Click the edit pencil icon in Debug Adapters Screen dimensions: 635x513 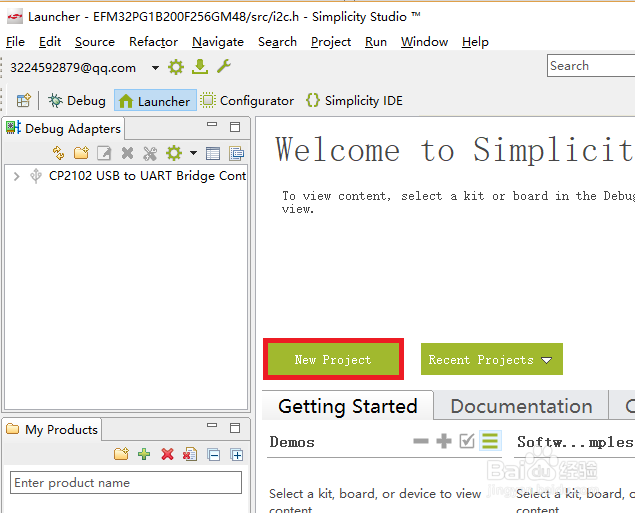coord(104,153)
